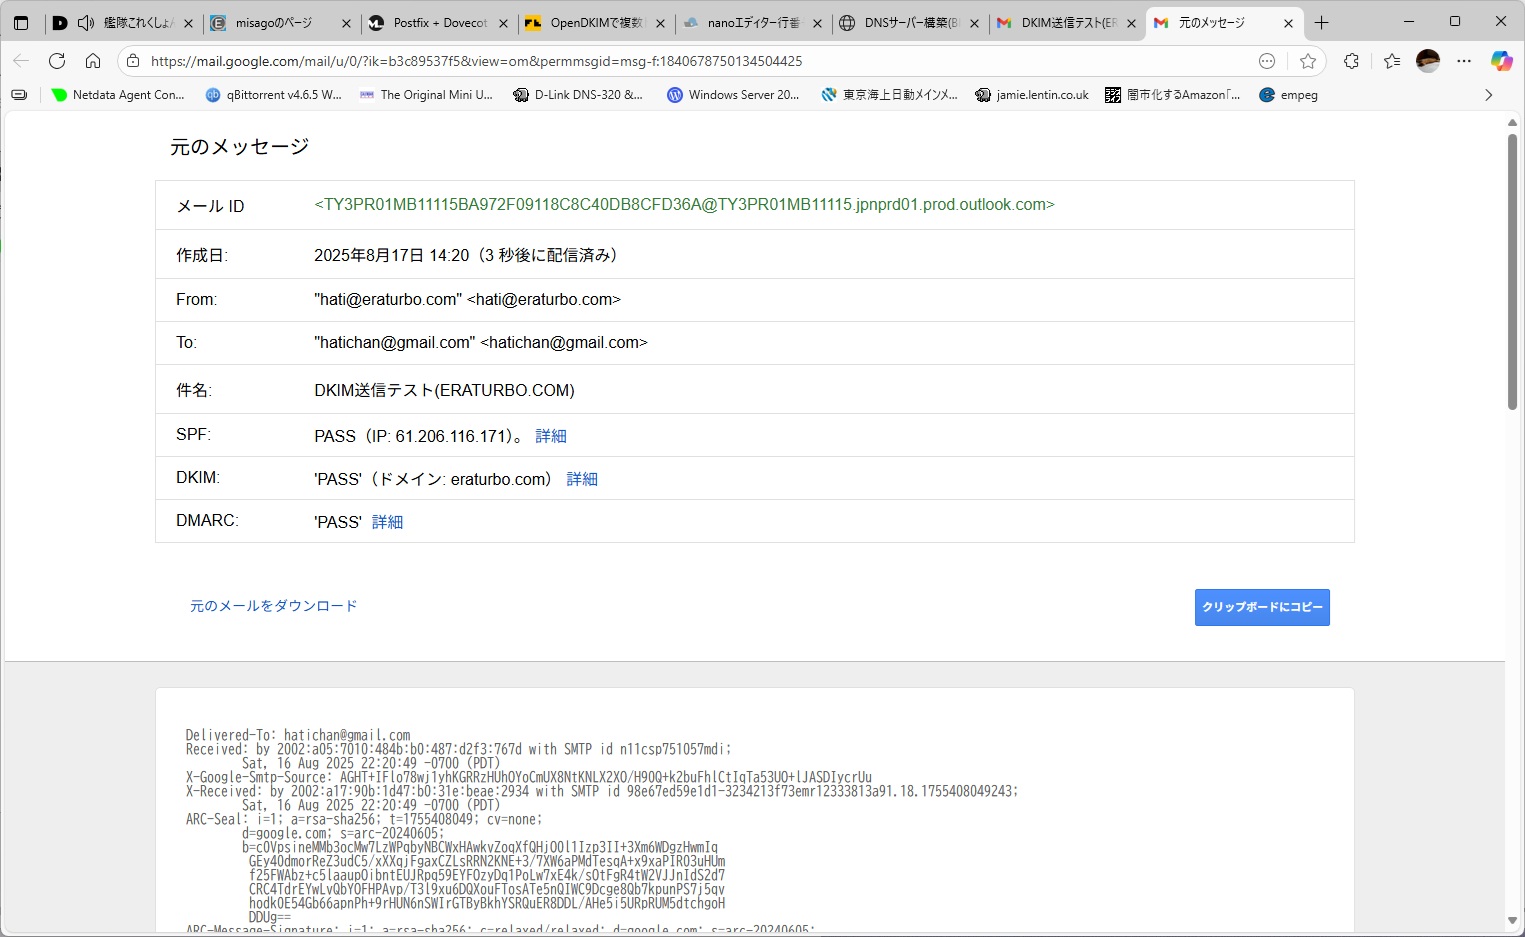Screen dimensions: 1525x937
Task: Click the page vertical scrollbar thumb
Action: coord(1512,270)
